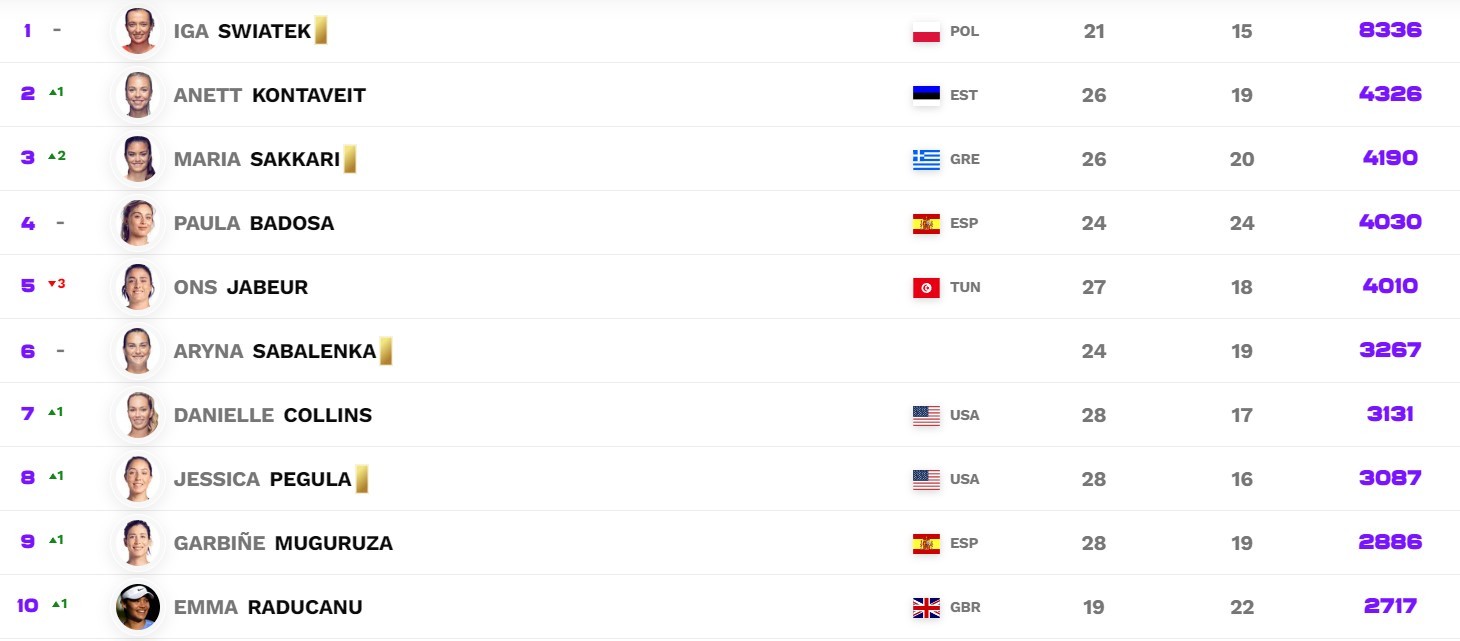Click Iga Swiatek's player headshot
The image size is (1460, 641).
pos(138,31)
